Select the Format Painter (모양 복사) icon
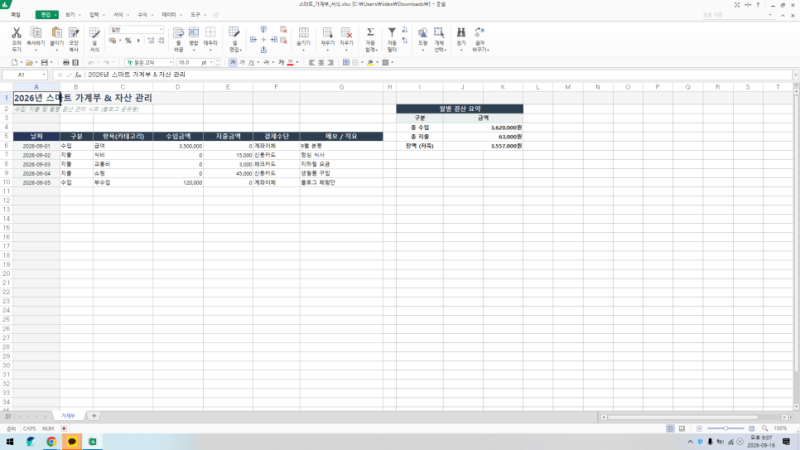 point(74,34)
